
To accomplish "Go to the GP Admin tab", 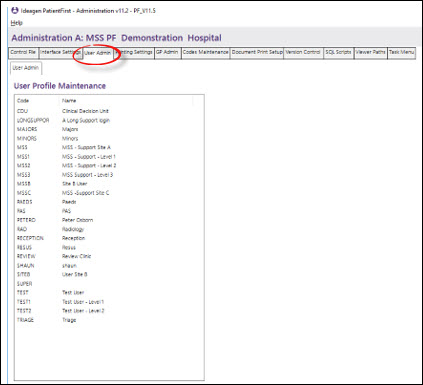I will [x=167, y=52].
